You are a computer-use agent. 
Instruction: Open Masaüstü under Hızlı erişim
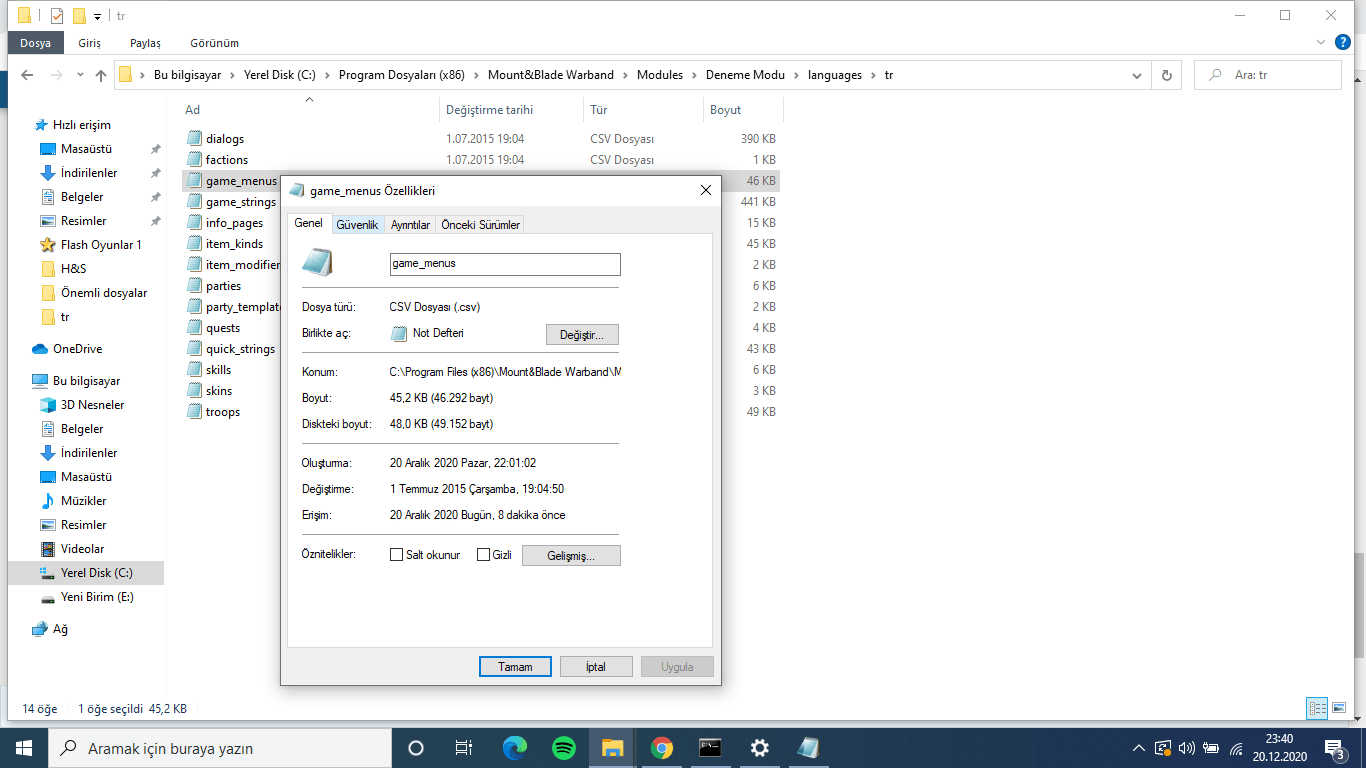click(86, 149)
